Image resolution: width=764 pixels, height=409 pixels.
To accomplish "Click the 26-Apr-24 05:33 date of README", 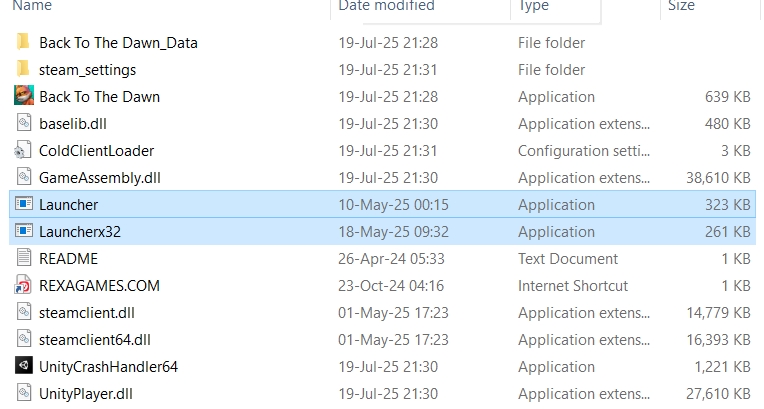I will 391,259.
